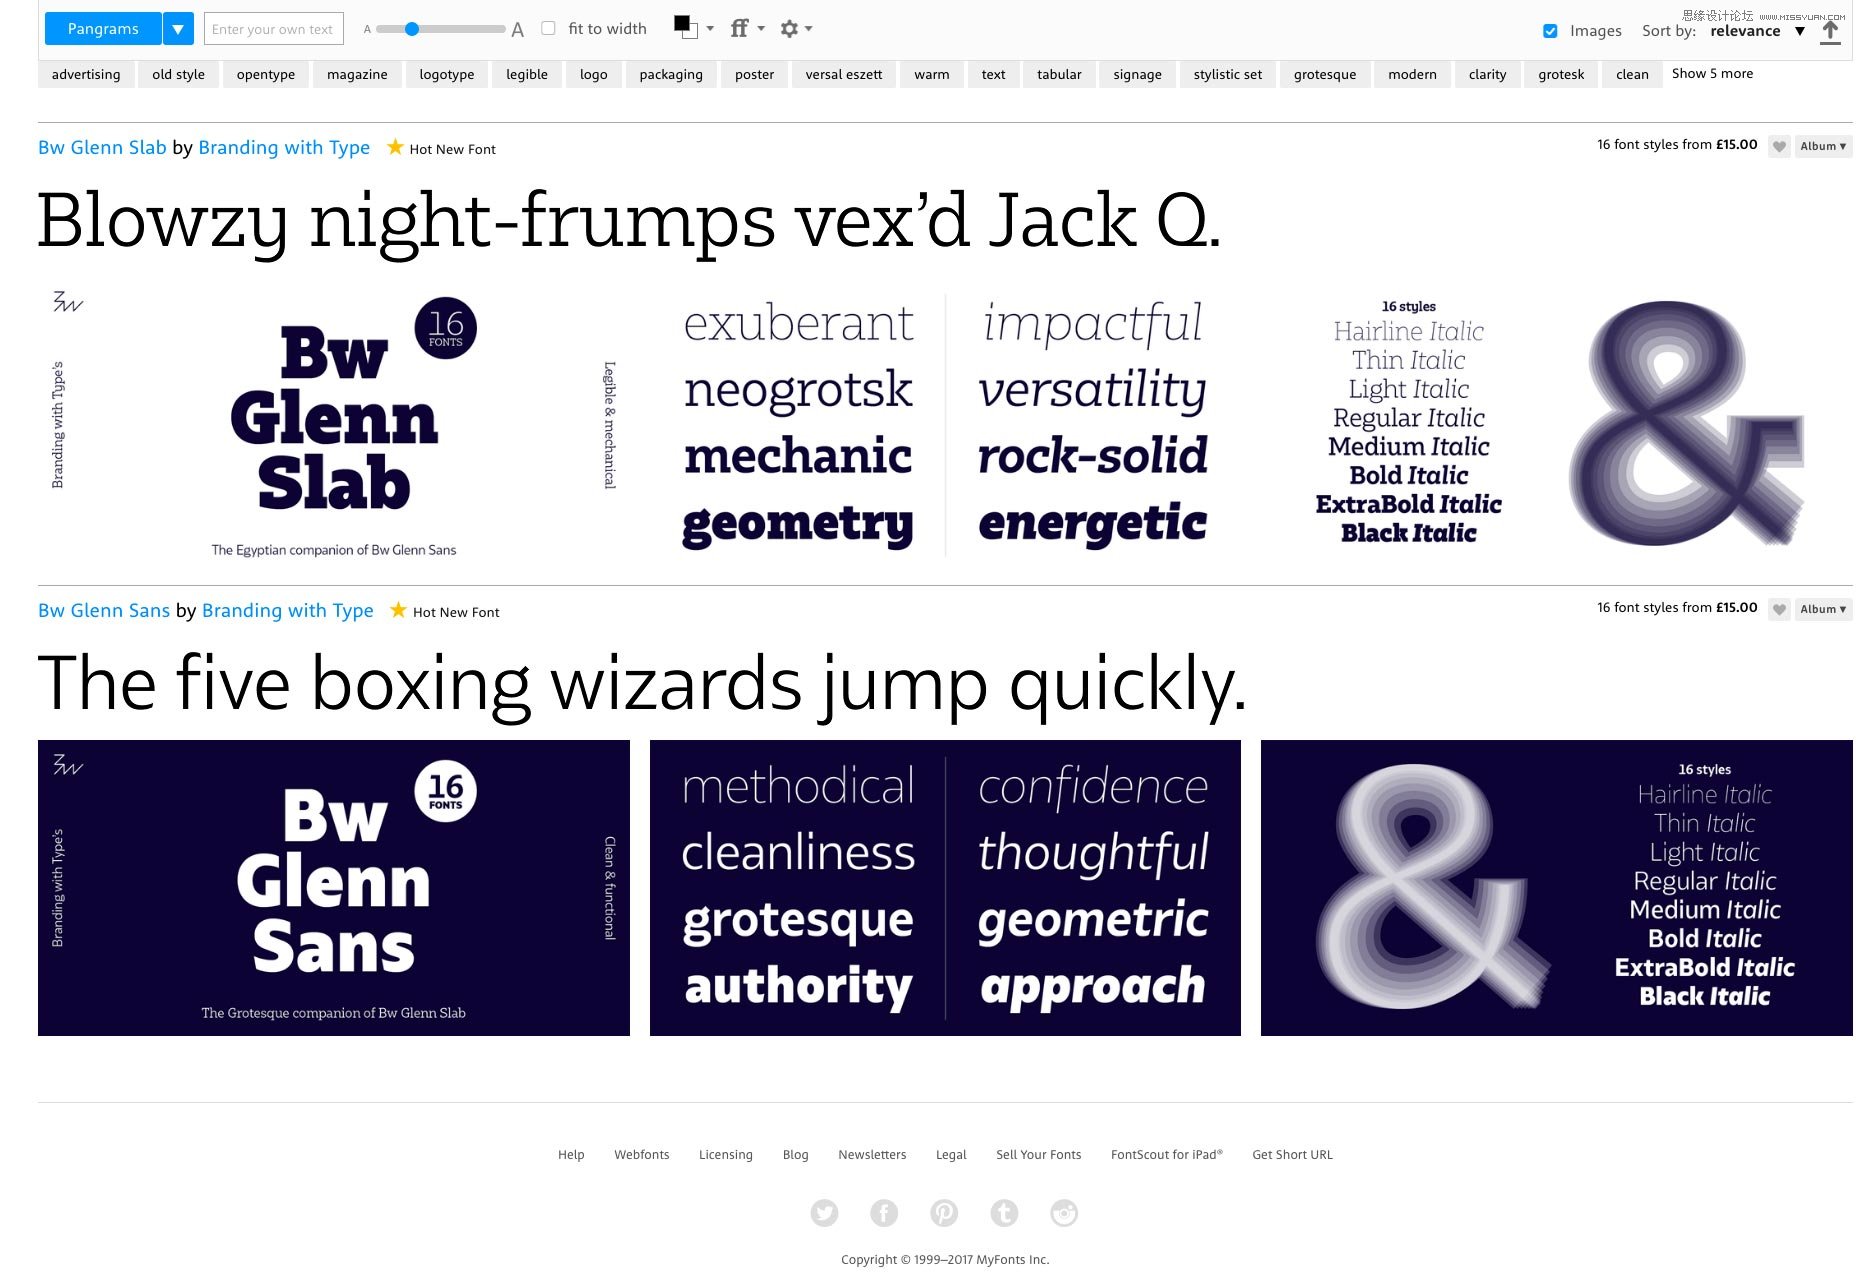1856x1280 pixels.
Task: Toggle the fit to width checkbox
Action: (x=548, y=28)
